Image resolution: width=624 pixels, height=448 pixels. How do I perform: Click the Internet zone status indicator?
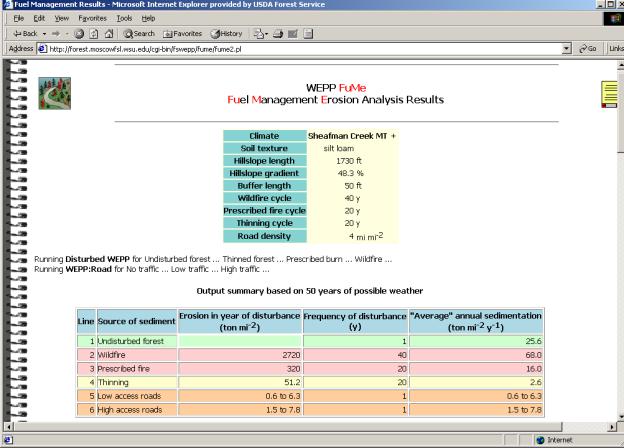(554, 440)
